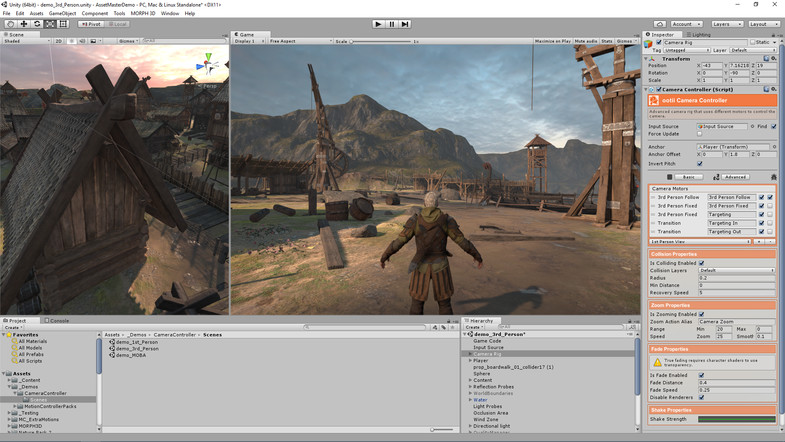Expand the MORPH3D folder in Project

point(9,426)
